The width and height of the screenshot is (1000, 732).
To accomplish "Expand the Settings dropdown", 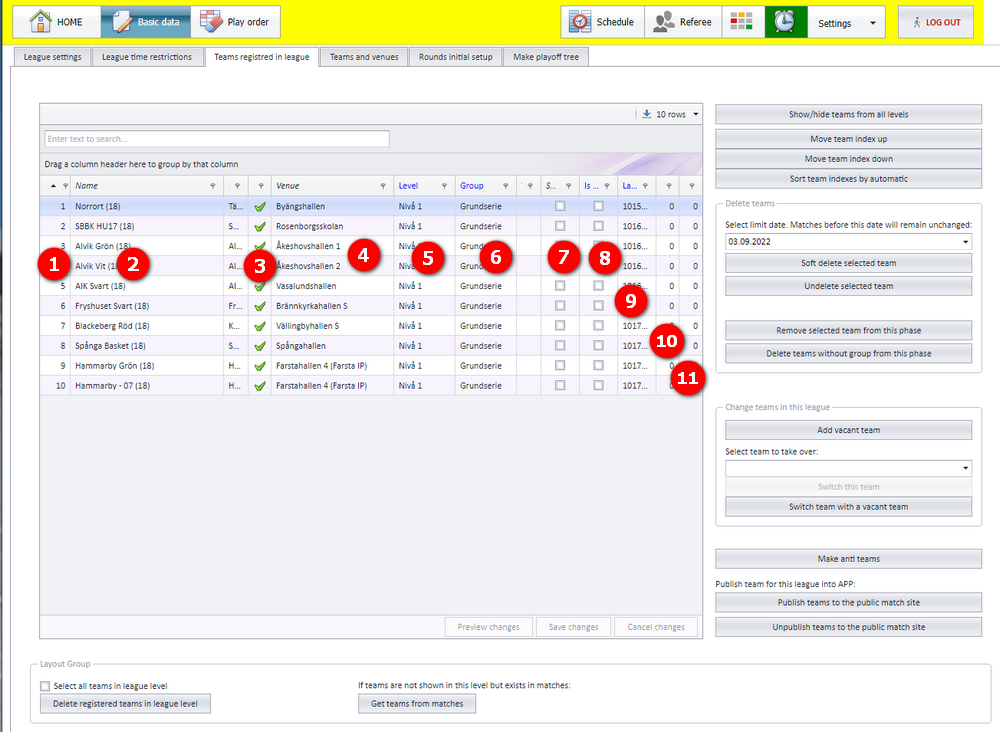I will pos(873,23).
